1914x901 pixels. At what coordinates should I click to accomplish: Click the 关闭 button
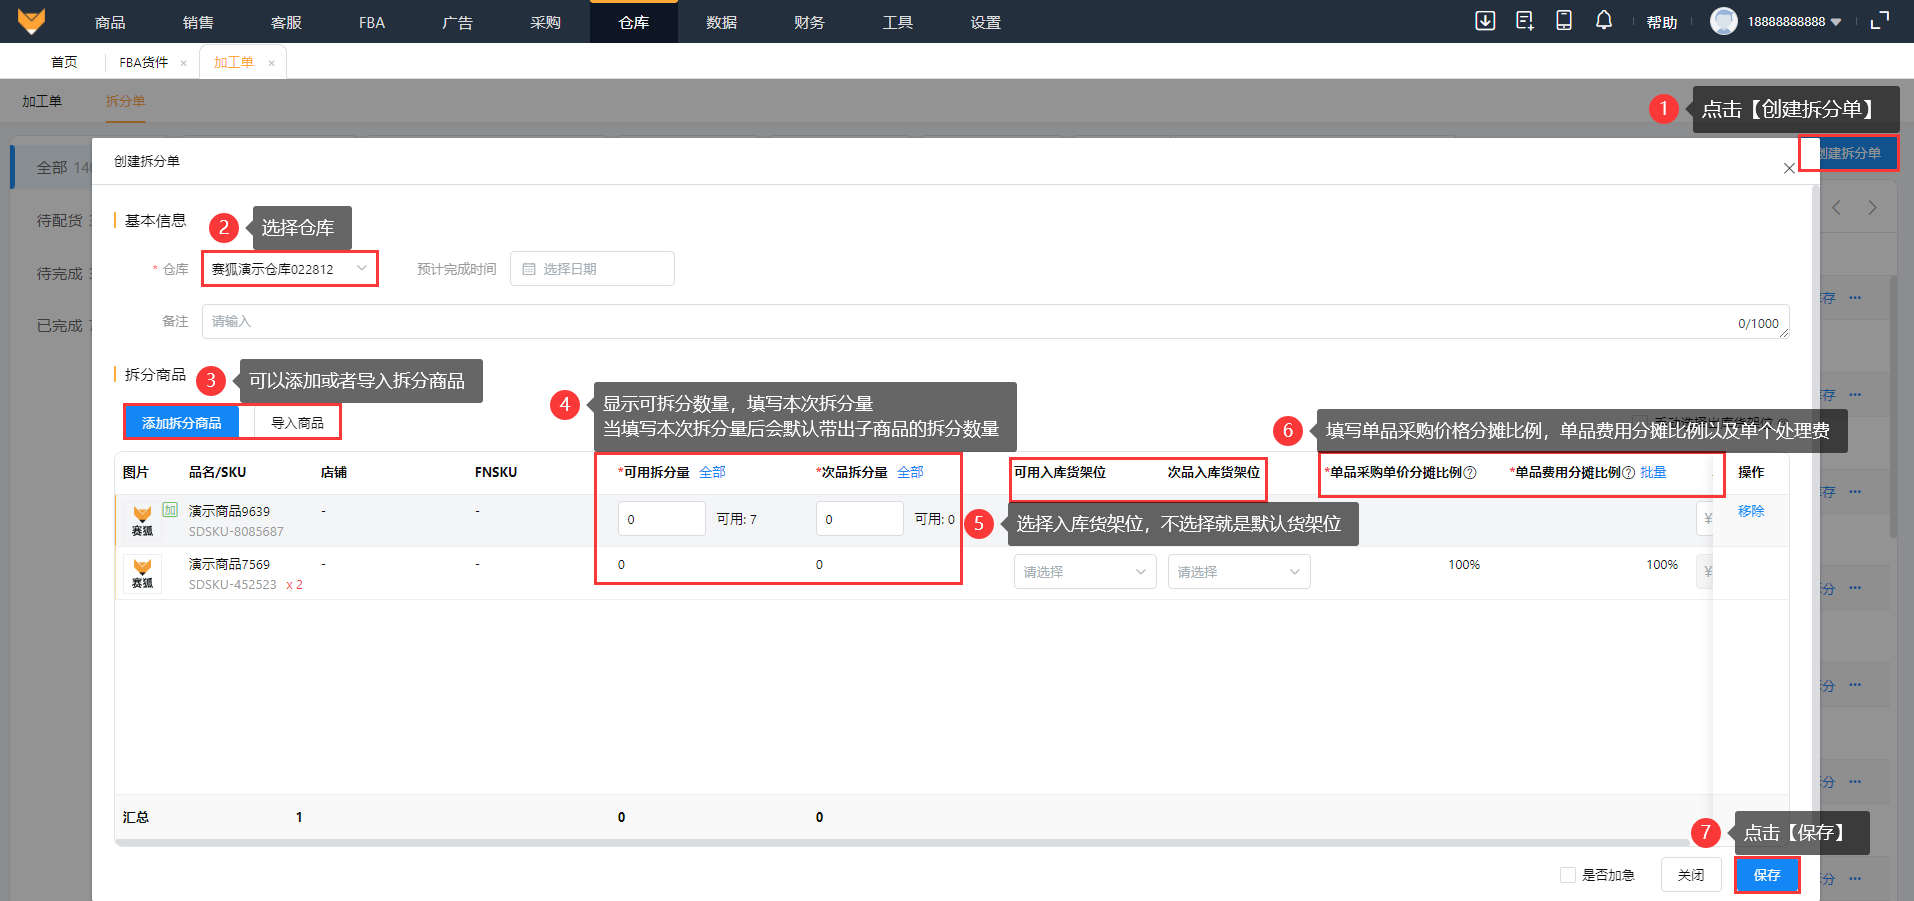click(x=1691, y=875)
